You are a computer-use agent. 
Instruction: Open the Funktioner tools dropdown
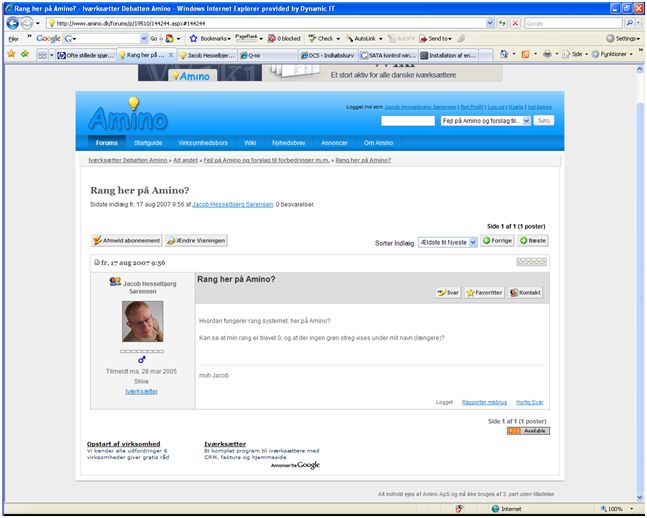click(612, 54)
